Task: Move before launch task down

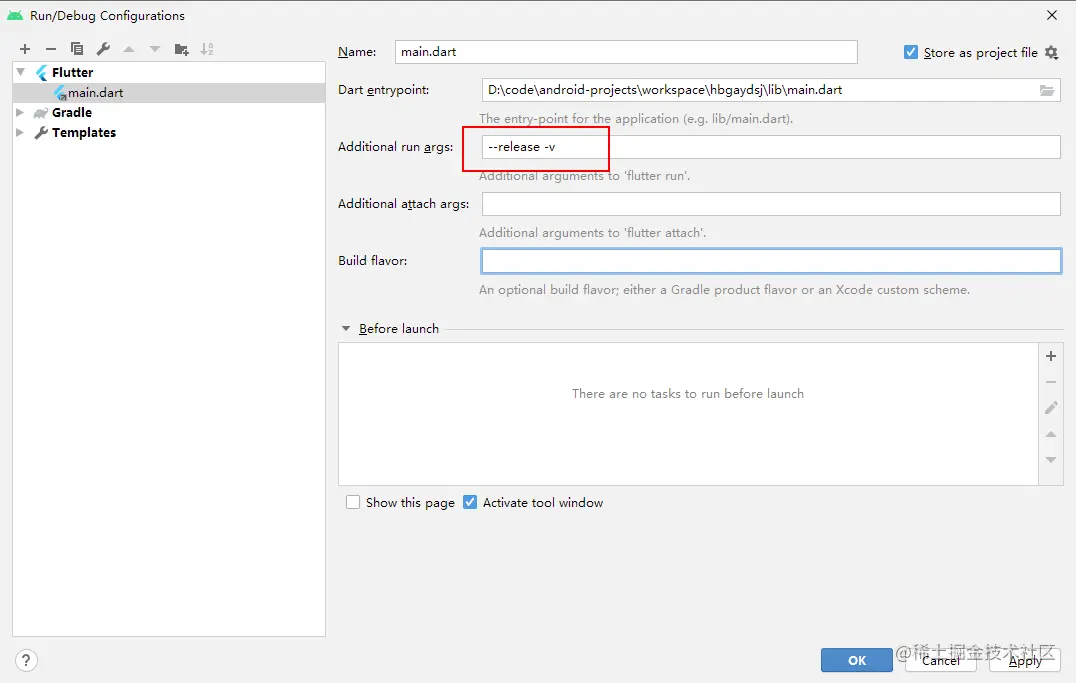Action: (x=1051, y=460)
